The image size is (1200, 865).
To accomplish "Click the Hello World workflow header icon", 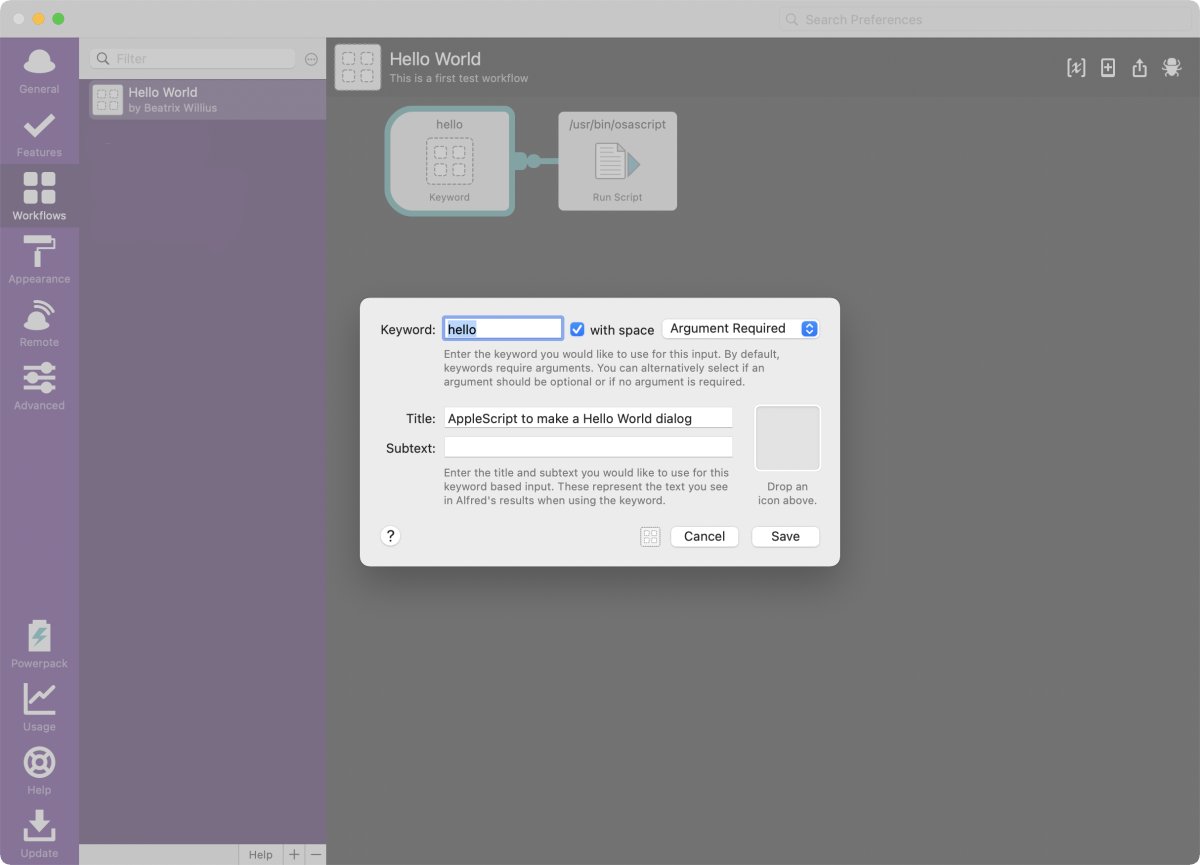I will (358, 67).
